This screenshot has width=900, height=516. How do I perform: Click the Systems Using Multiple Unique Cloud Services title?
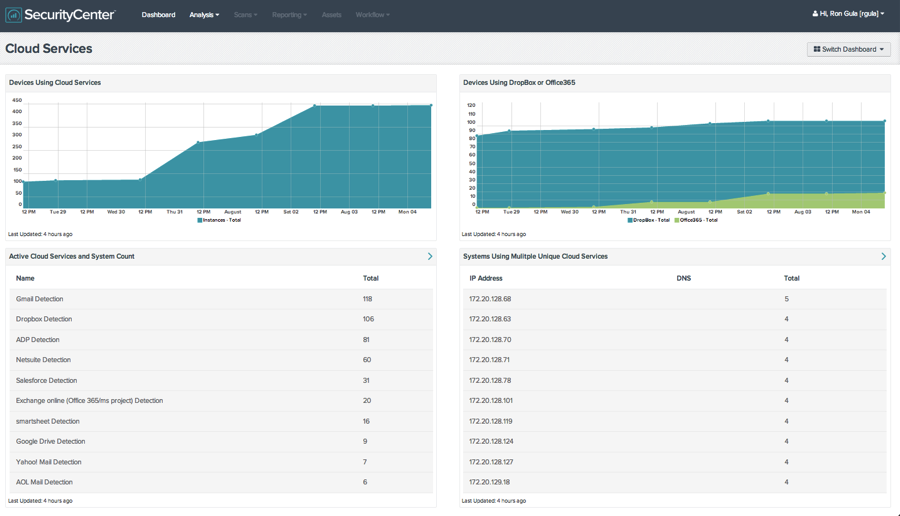(536, 257)
